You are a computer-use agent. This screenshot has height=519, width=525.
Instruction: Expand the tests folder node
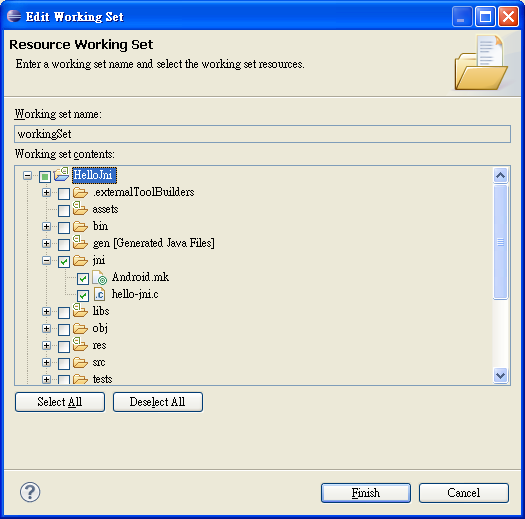(x=47, y=379)
